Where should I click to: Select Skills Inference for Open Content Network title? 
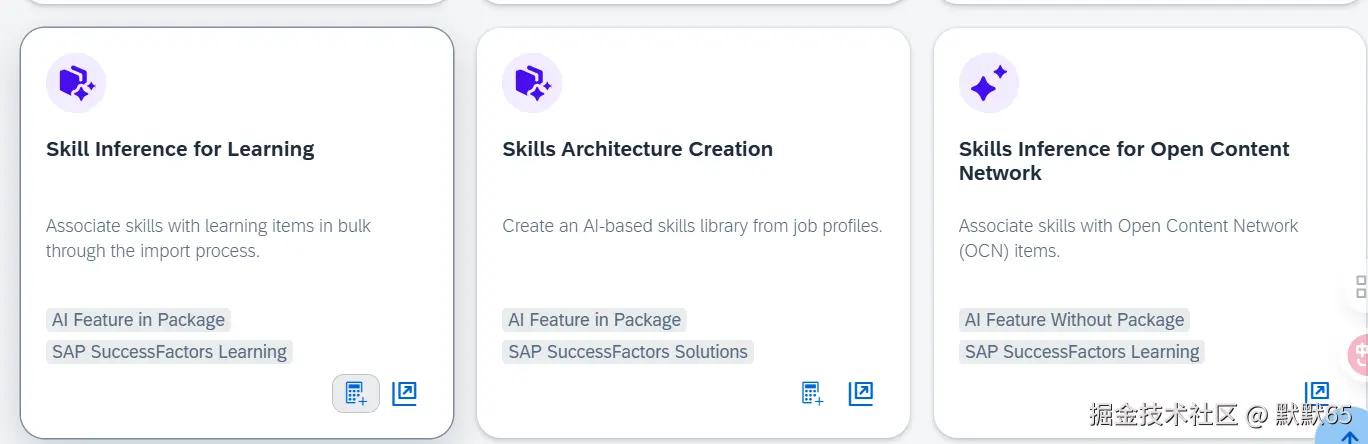[x=1123, y=161]
